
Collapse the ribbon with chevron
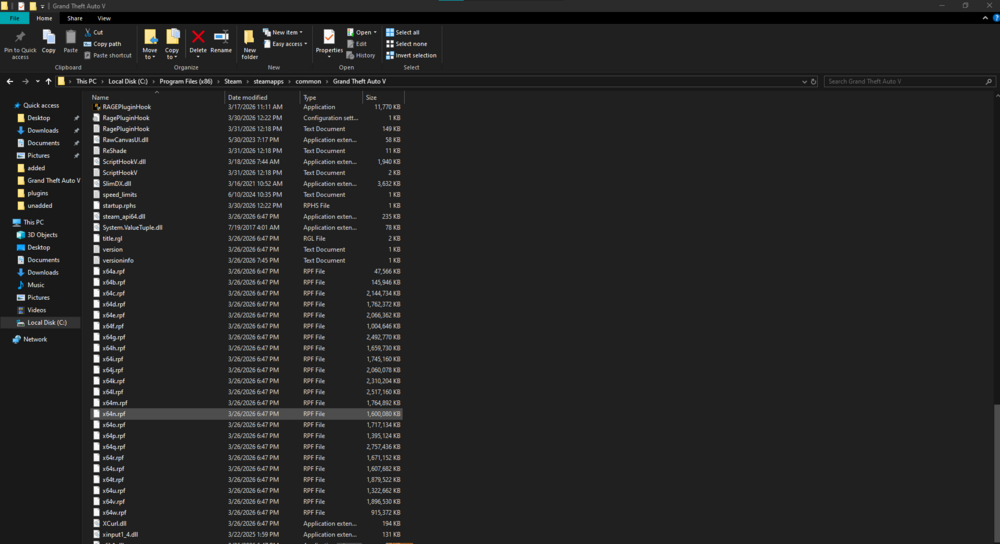click(x=985, y=18)
